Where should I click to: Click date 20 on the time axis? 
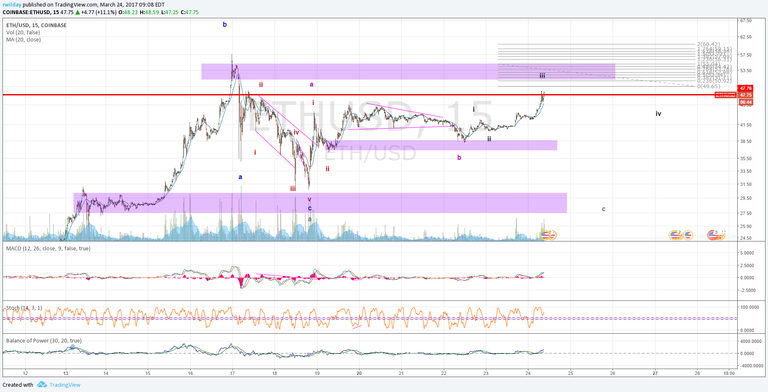359,372
